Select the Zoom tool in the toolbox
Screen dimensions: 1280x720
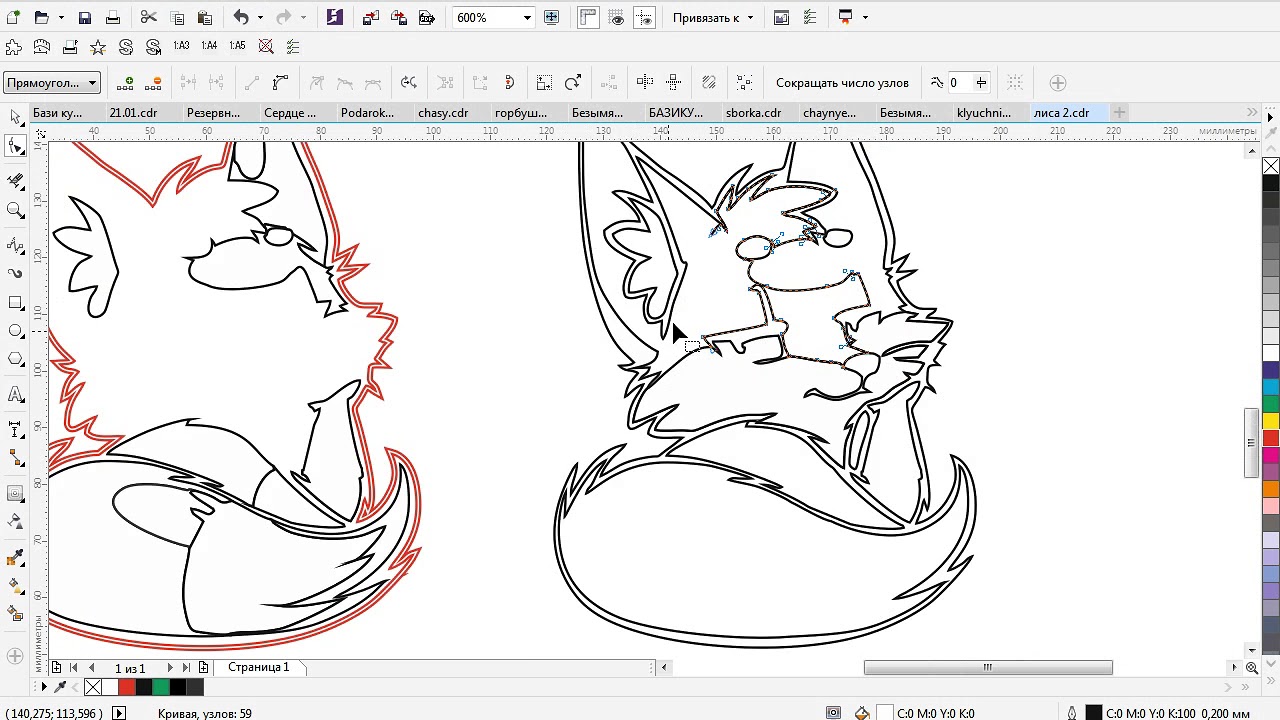15,209
